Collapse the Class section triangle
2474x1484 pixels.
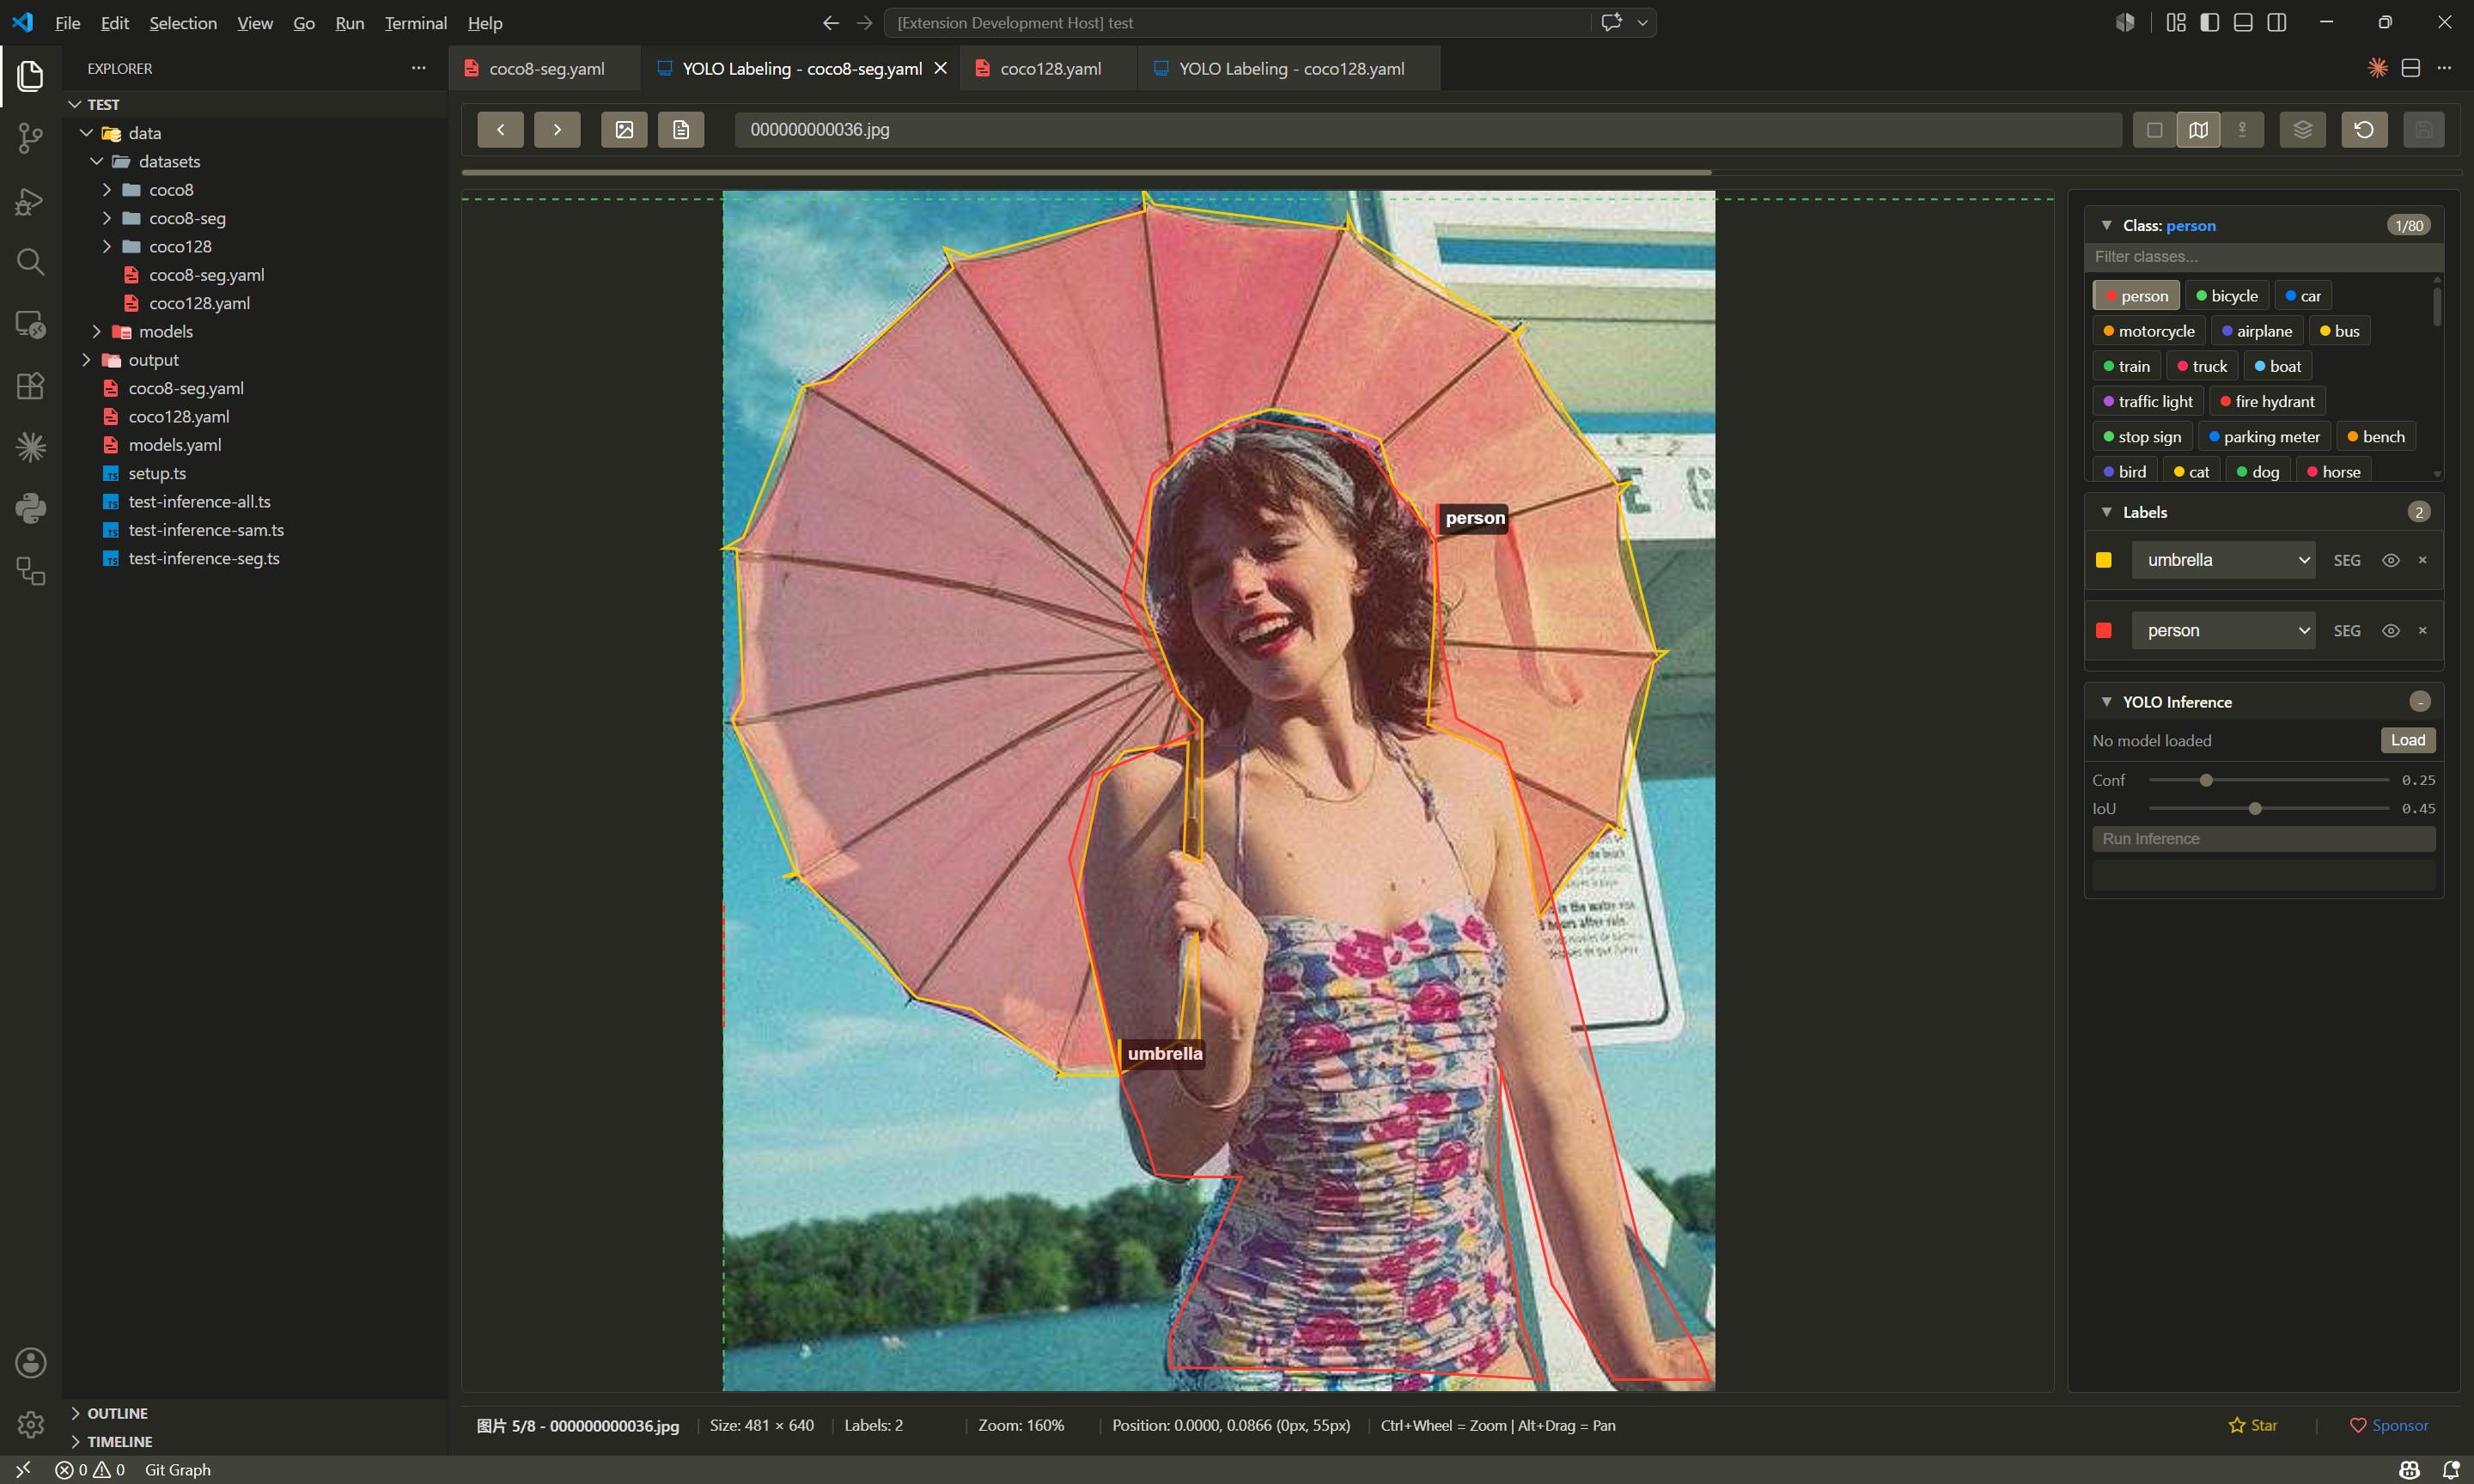(2106, 226)
